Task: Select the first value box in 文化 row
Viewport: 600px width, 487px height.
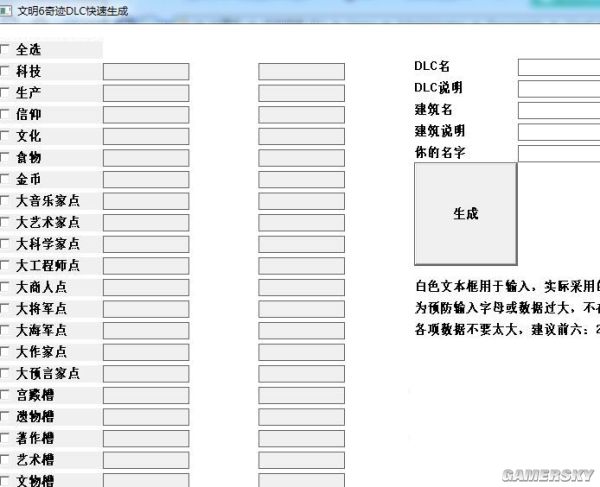Action: 146,136
